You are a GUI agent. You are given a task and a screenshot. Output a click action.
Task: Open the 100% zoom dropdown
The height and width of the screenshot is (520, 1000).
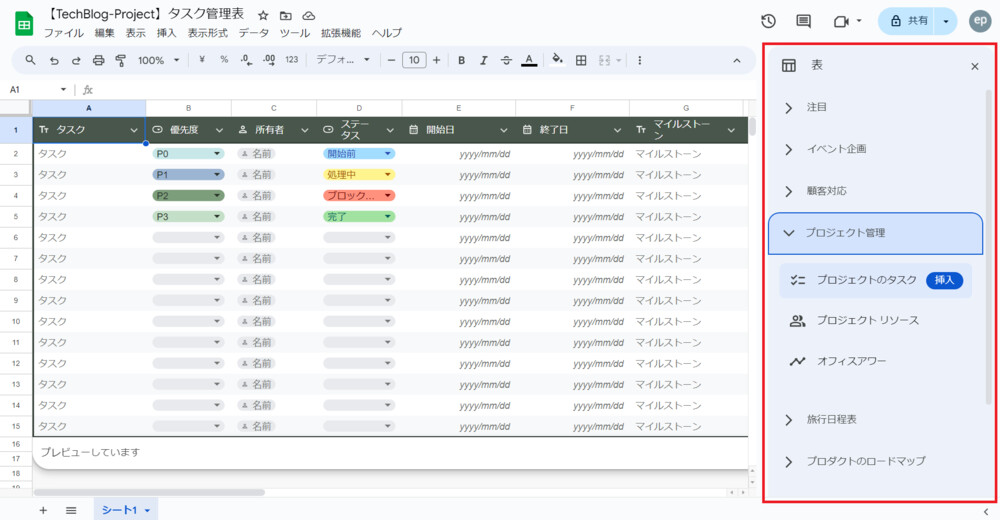point(159,60)
